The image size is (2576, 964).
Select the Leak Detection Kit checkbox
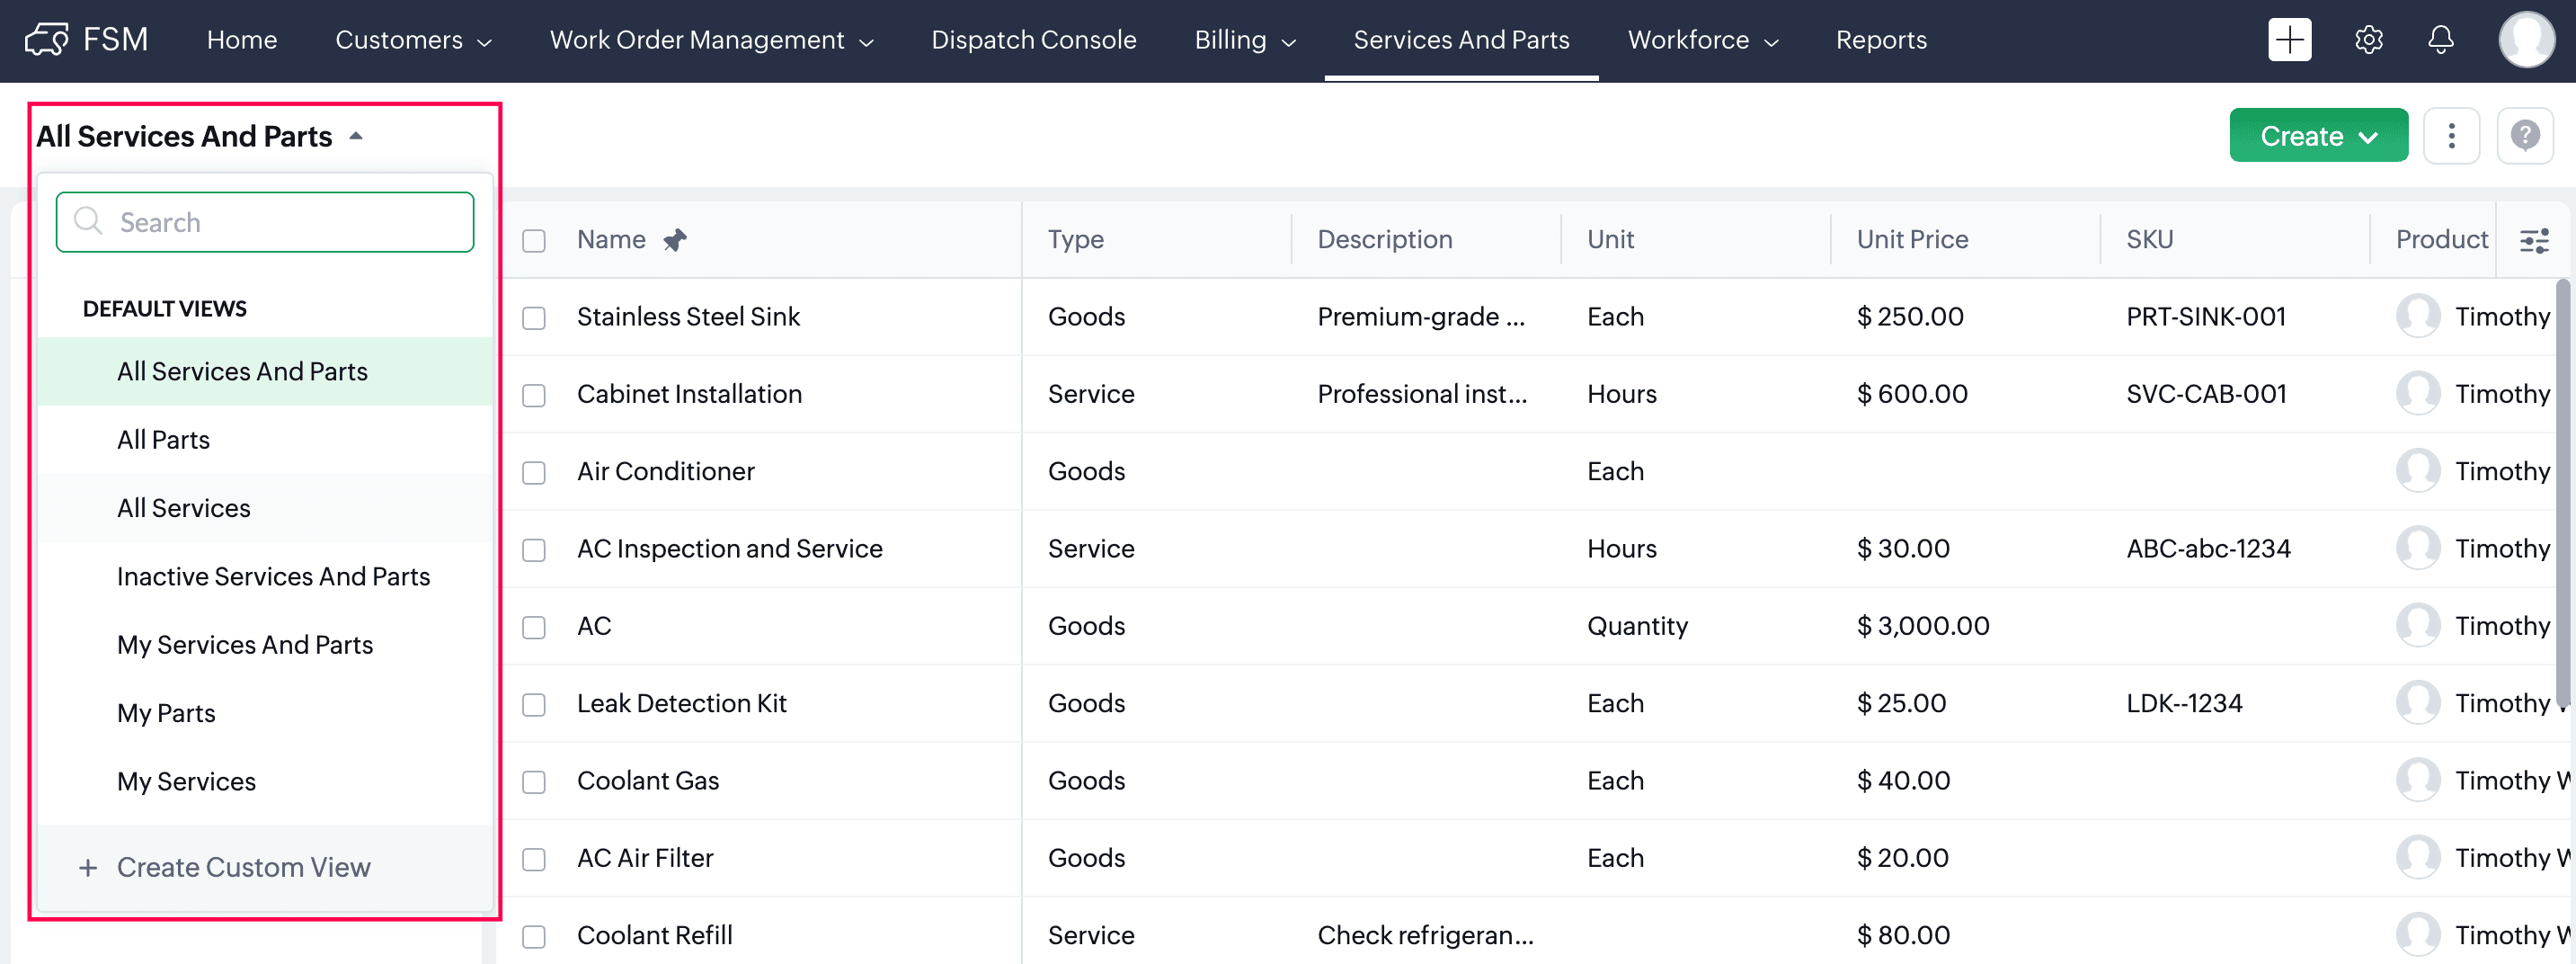point(534,705)
